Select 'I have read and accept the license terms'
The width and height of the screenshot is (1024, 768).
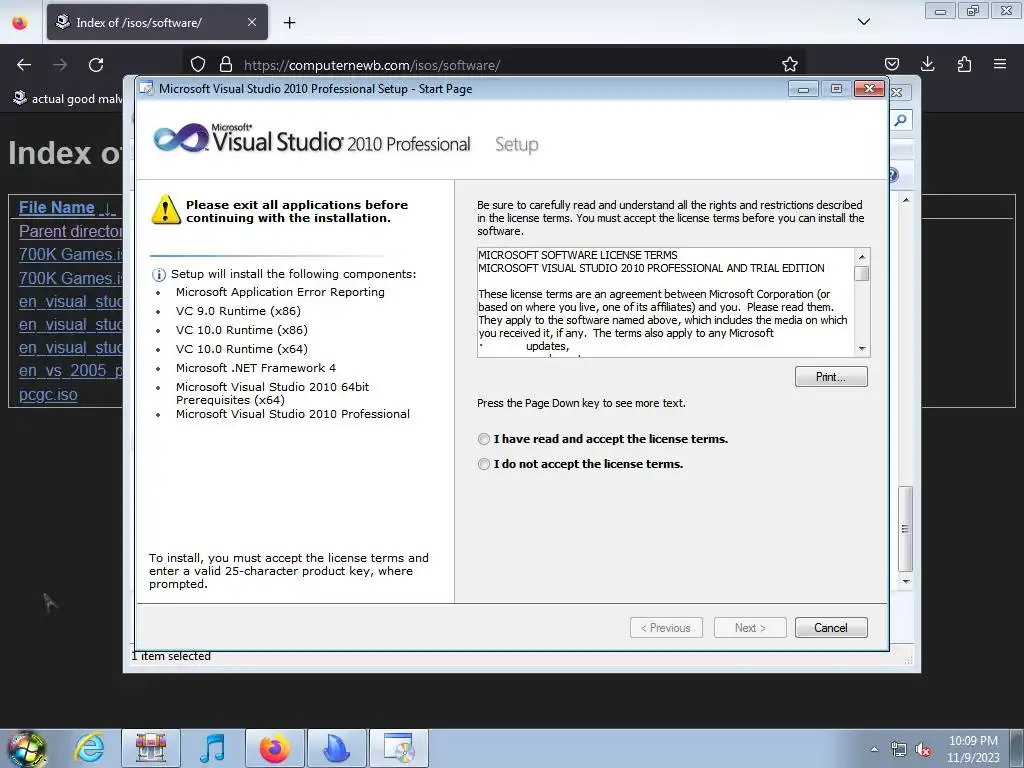pos(484,440)
